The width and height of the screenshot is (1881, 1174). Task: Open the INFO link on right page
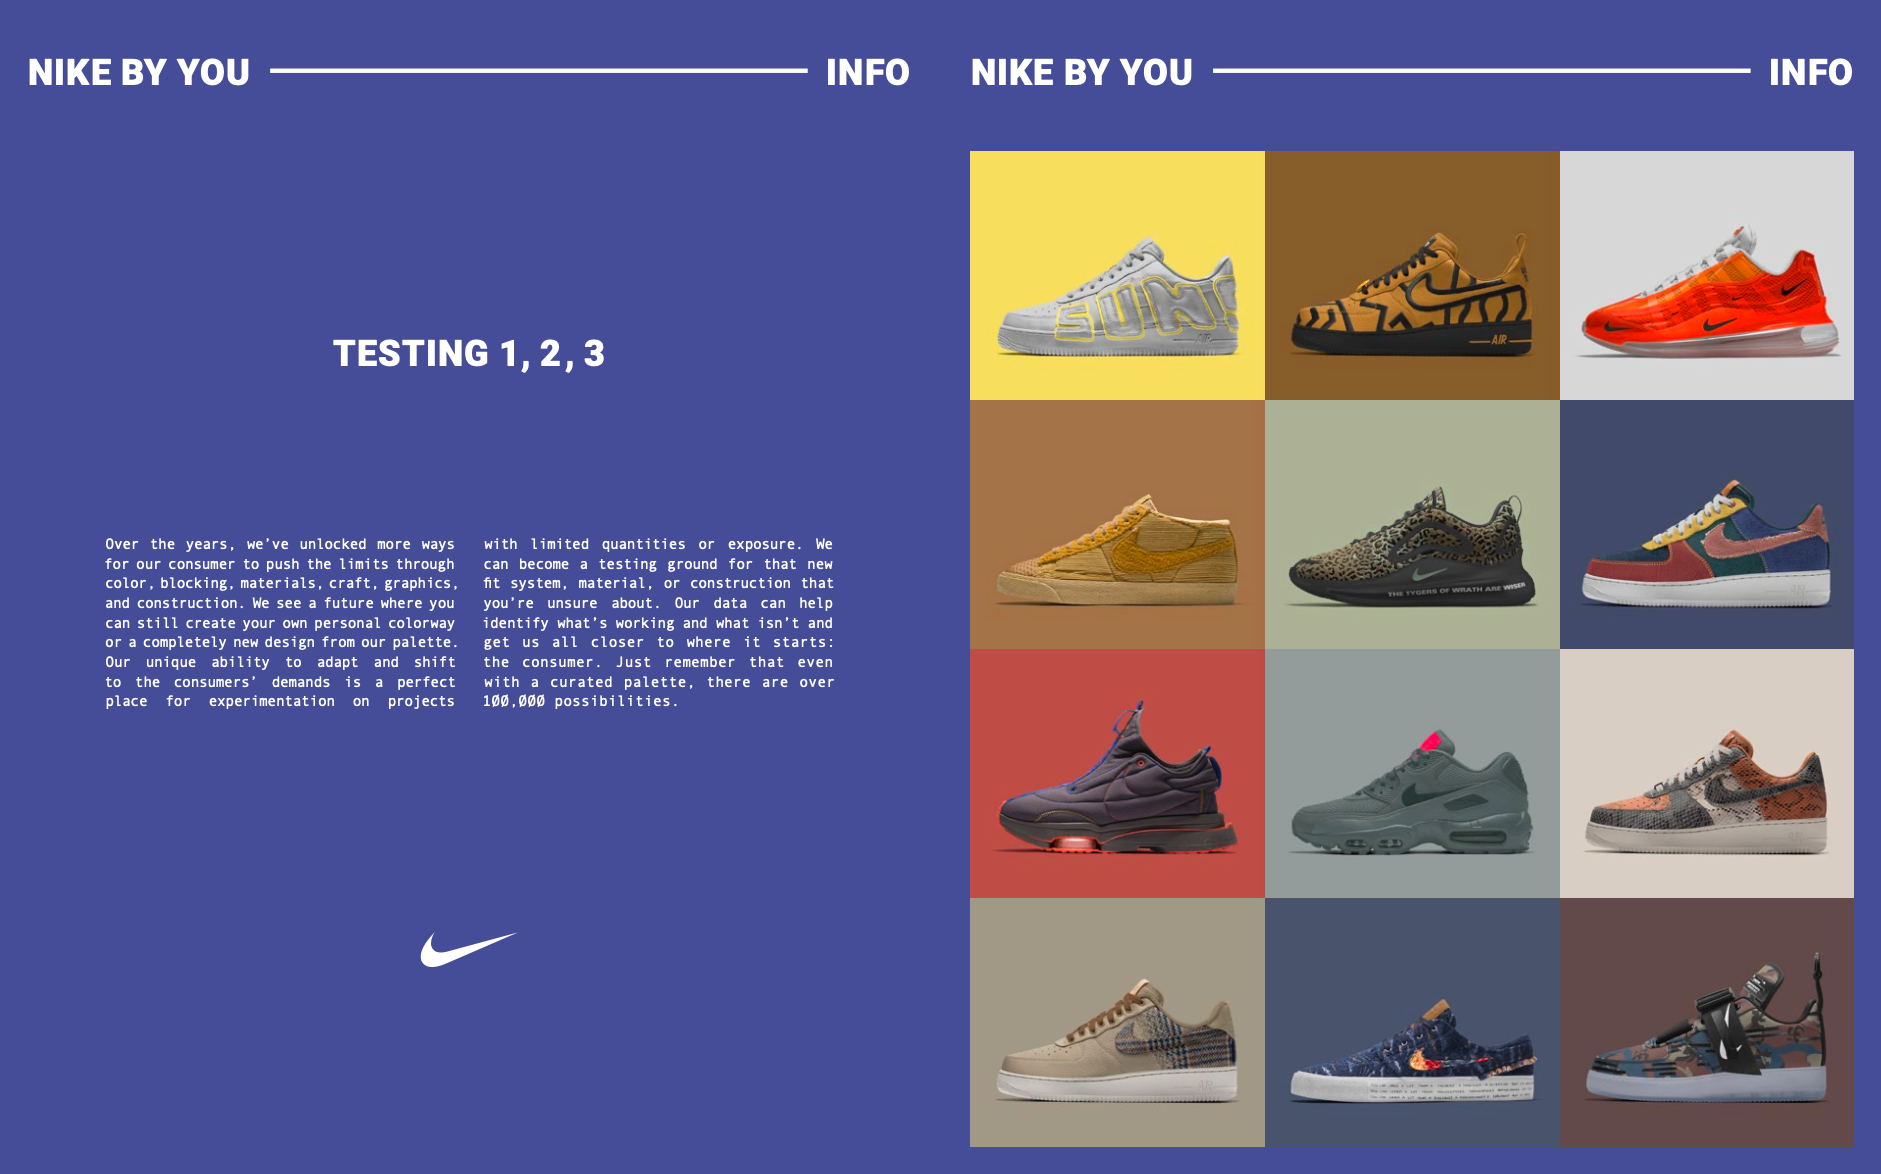pos(1811,72)
